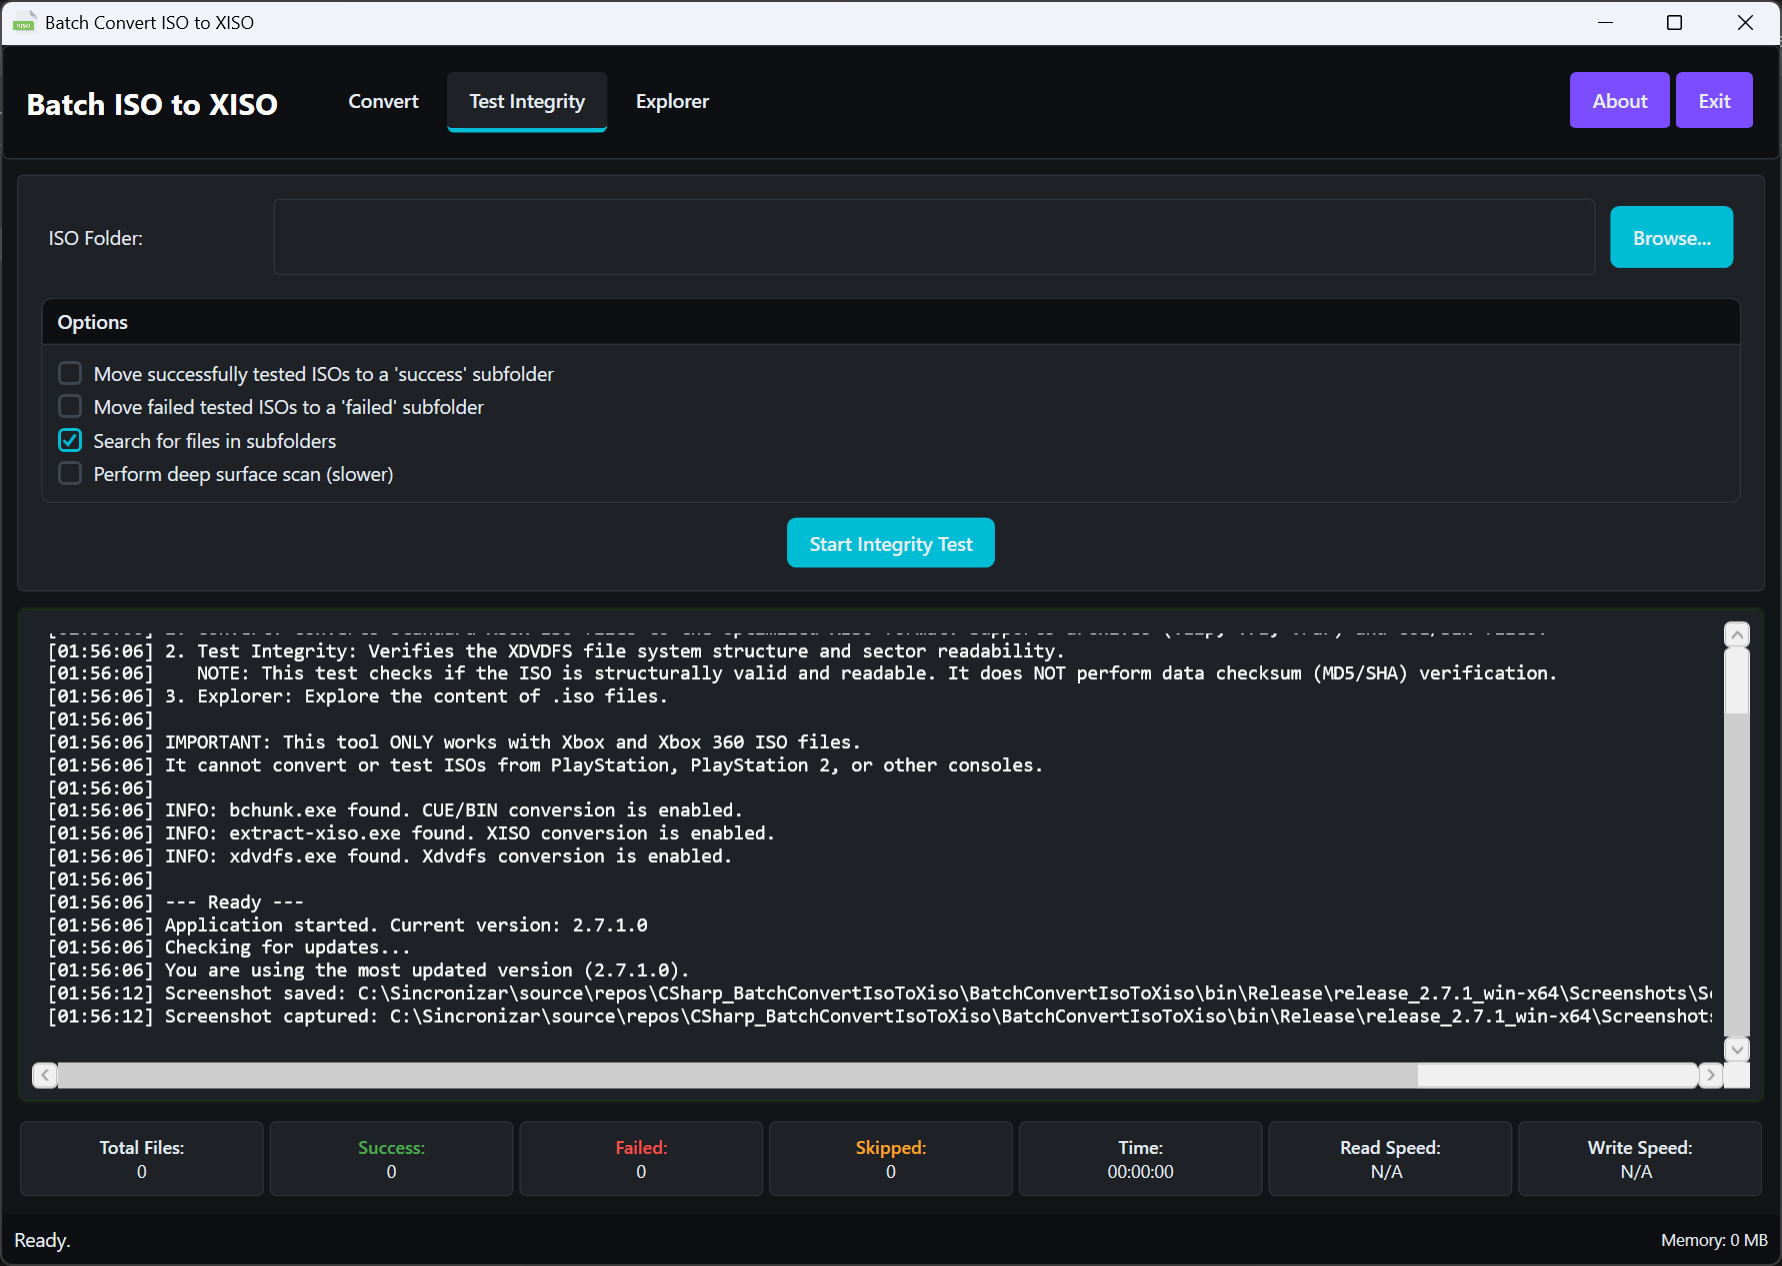Click the 'Ready.' status text

[42, 1240]
